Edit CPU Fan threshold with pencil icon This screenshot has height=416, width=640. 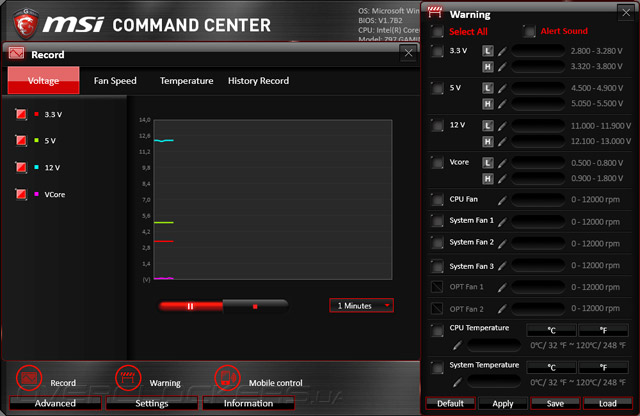[x=502, y=200]
